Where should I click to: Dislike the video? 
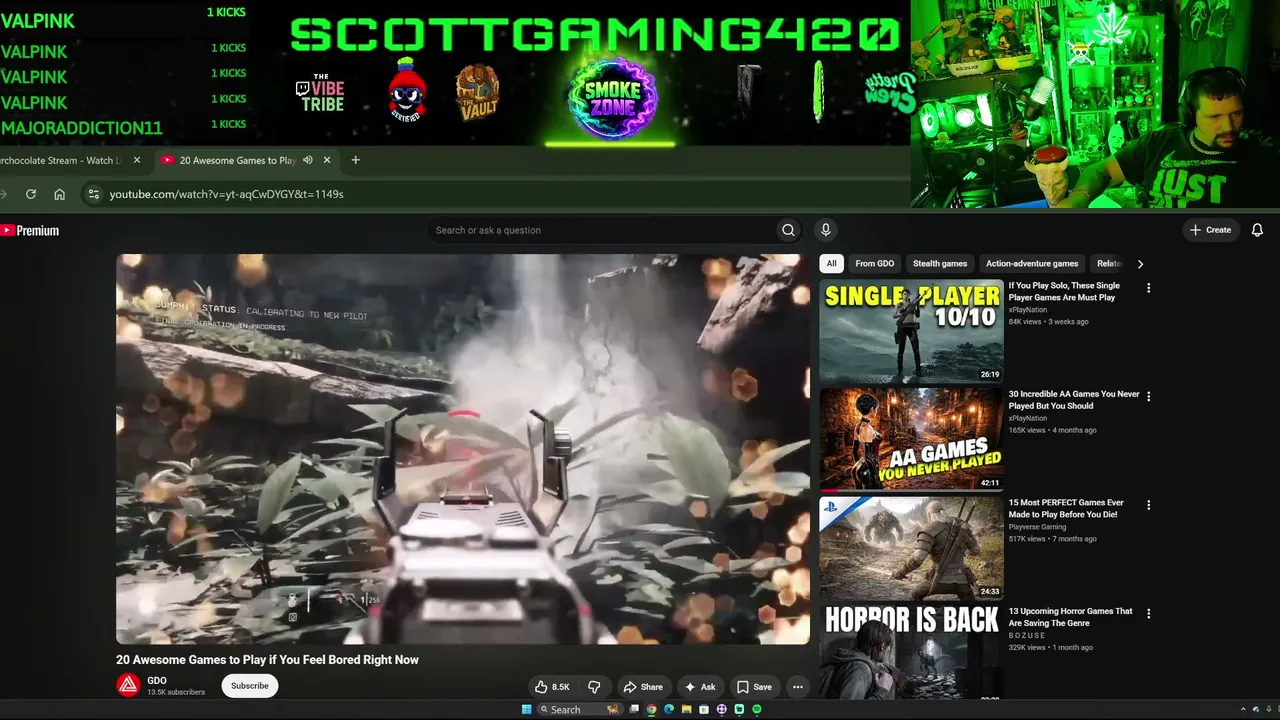pos(594,687)
